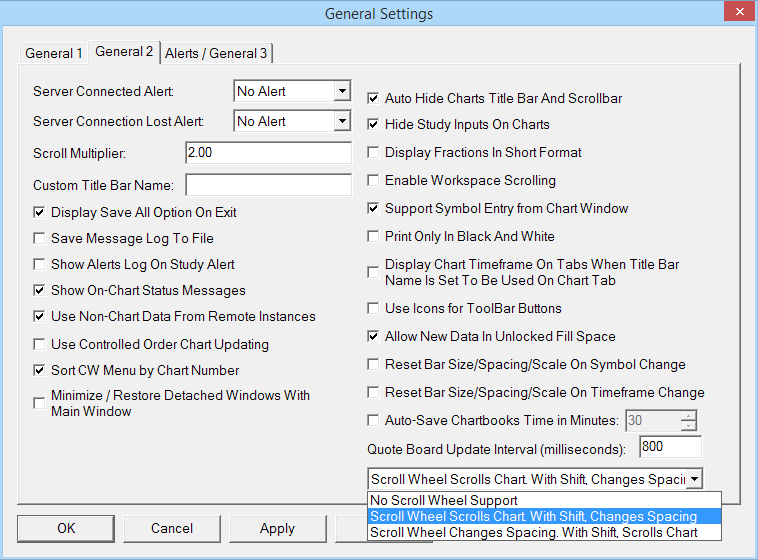Toggle Support Symbol Entry from Chart Window
758x560 pixels.
click(x=373, y=208)
